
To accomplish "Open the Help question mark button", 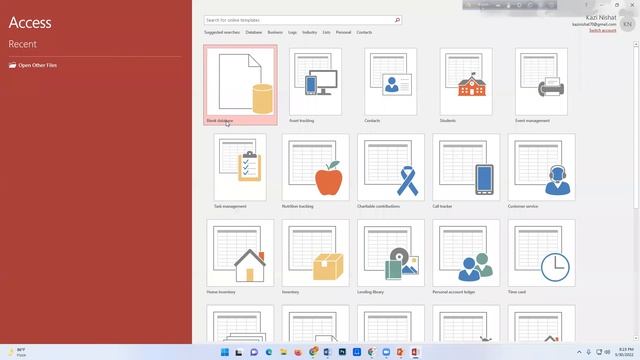I will 586,5.
